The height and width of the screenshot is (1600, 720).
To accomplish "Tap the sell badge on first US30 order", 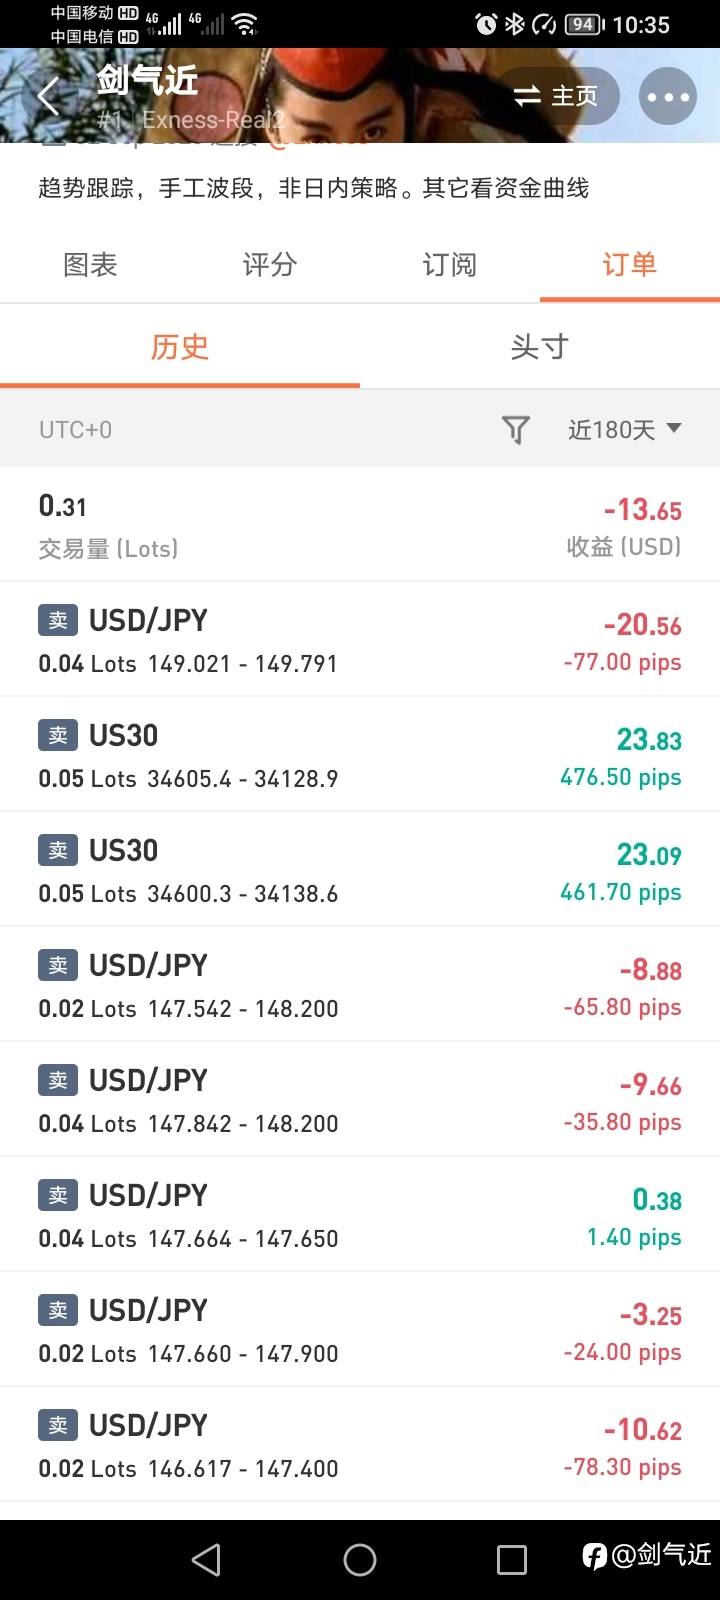I will (x=58, y=735).
